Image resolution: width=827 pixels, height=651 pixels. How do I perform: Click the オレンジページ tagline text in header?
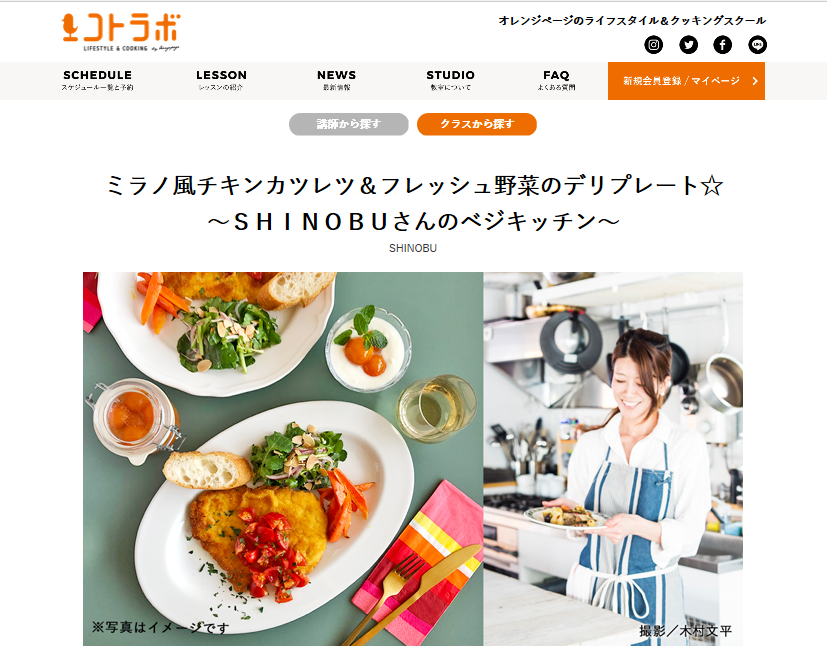point(632,21)
